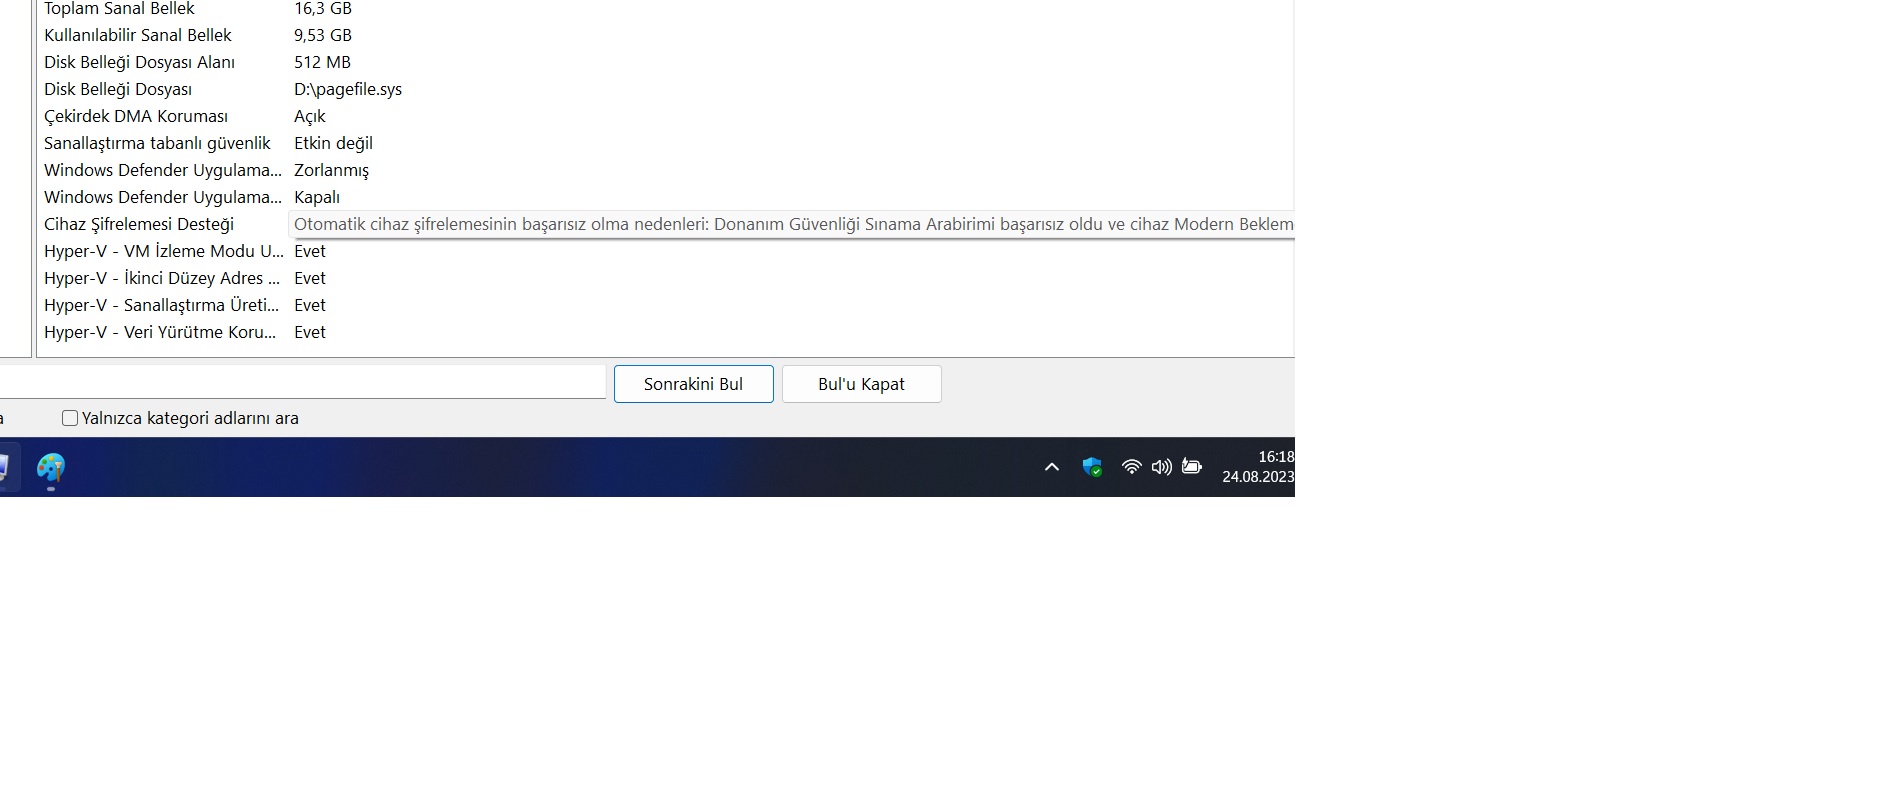Show hidden tray icons with the chevron
The image size is (1879, 800).
1052,467
